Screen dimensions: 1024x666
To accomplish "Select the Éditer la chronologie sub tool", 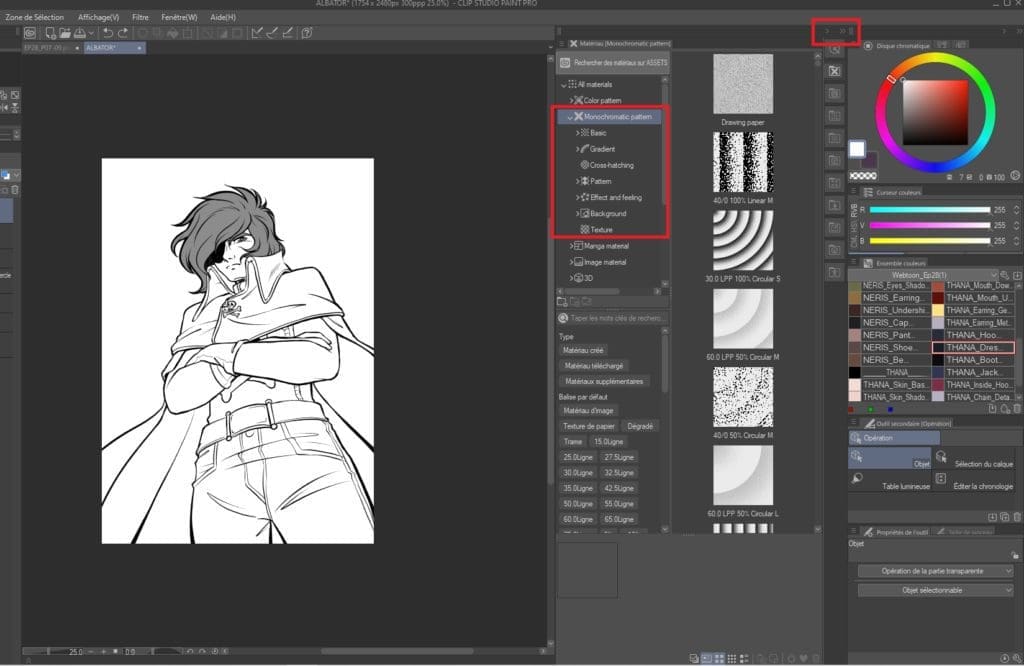I will coord(976,481).
